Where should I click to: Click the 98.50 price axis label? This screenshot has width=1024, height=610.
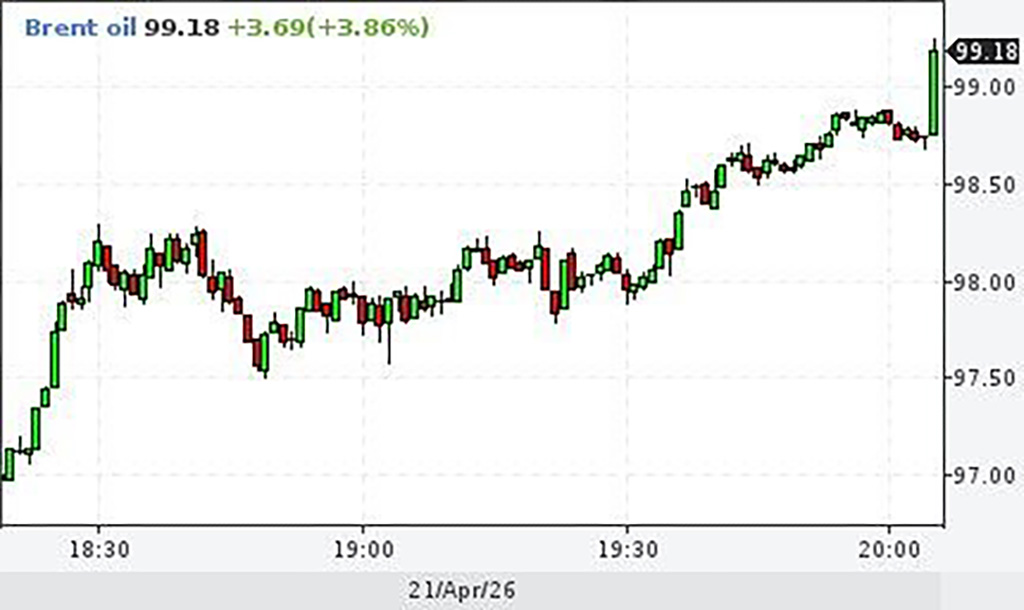(x=985, y=185)
